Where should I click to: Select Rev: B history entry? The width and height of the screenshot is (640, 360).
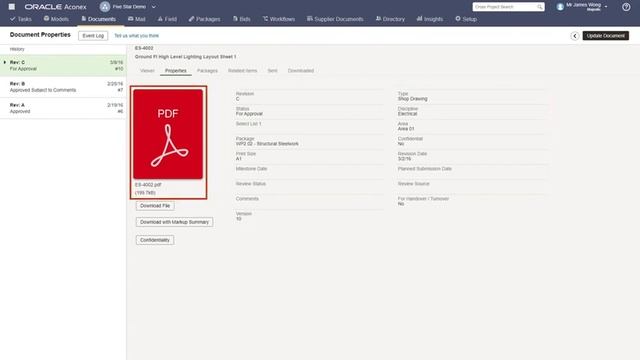(x=63, y=87)
